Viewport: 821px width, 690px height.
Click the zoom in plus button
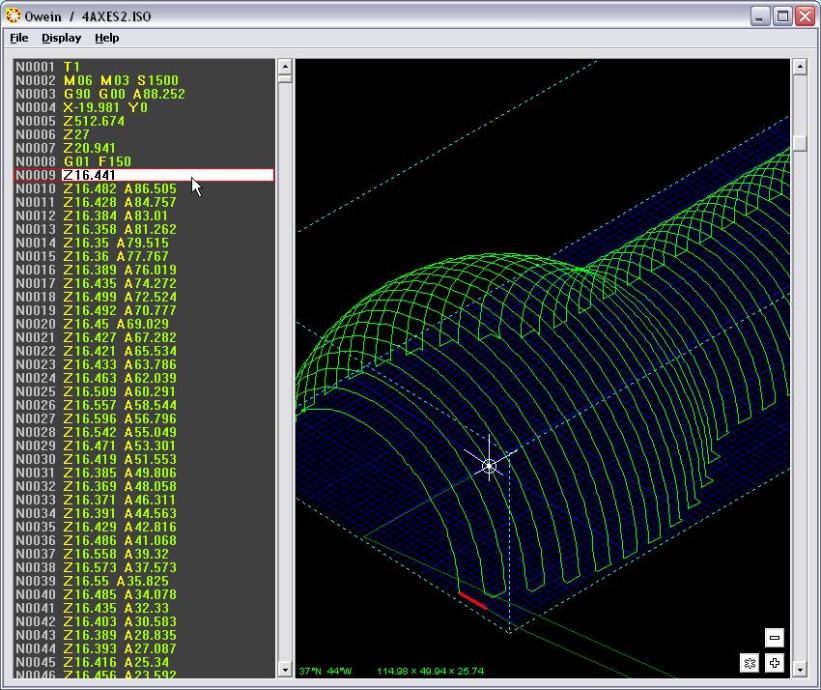[774, 663]
